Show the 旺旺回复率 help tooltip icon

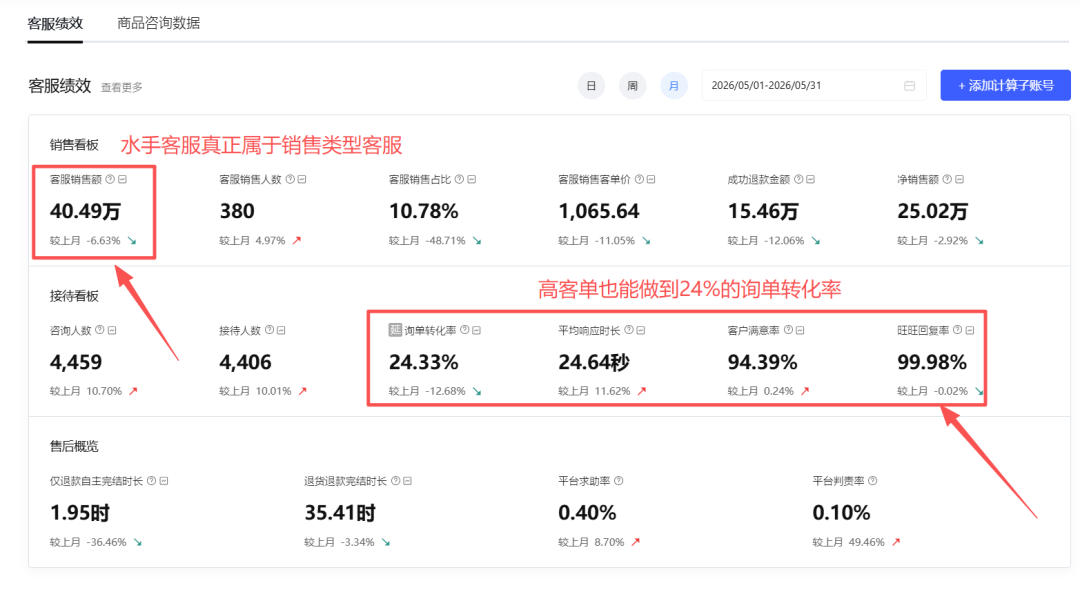point(957,330)
